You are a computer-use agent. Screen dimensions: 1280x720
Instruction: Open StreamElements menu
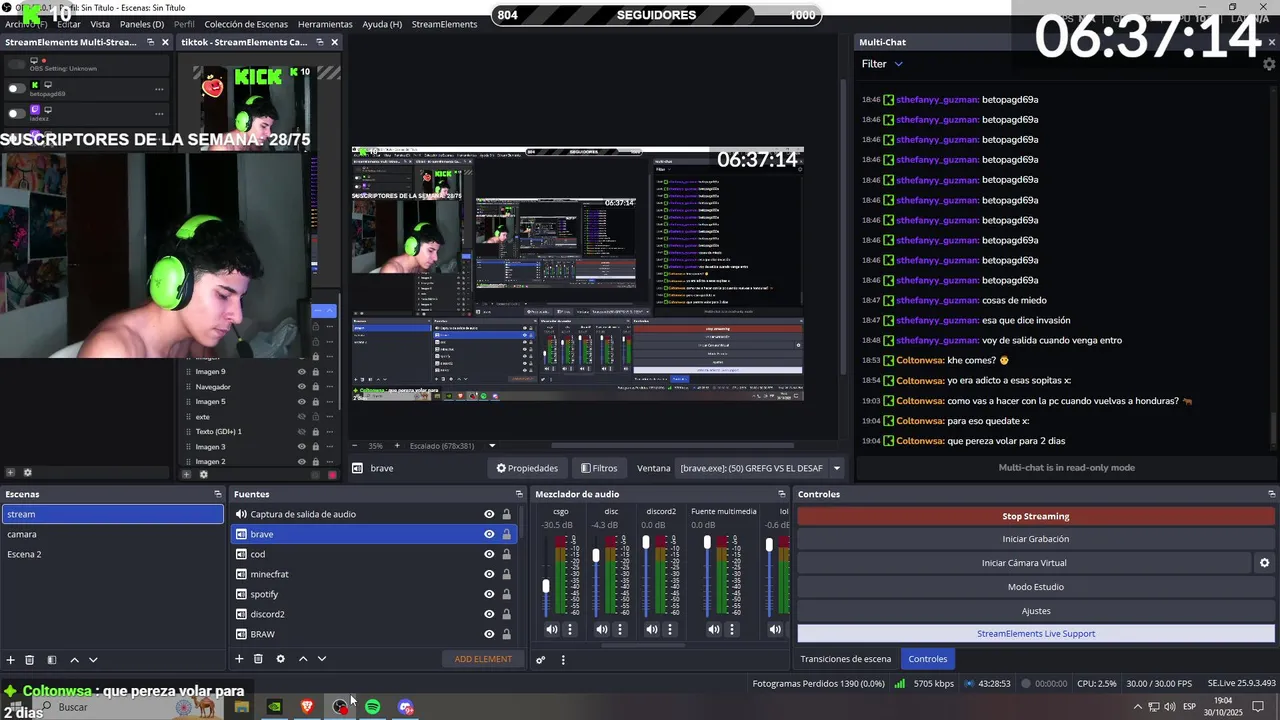444,24
